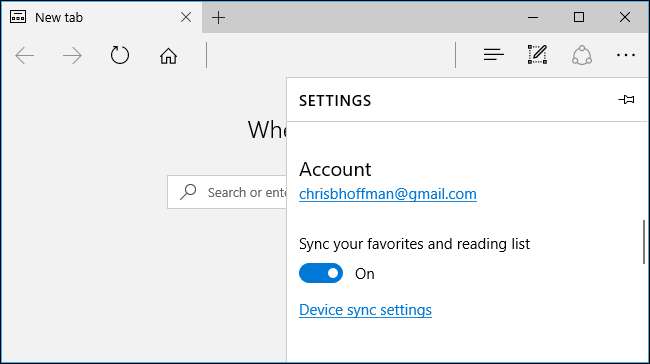Make a Web Note
The height and width of the screenshot is (364, 650).
point(538,54)
